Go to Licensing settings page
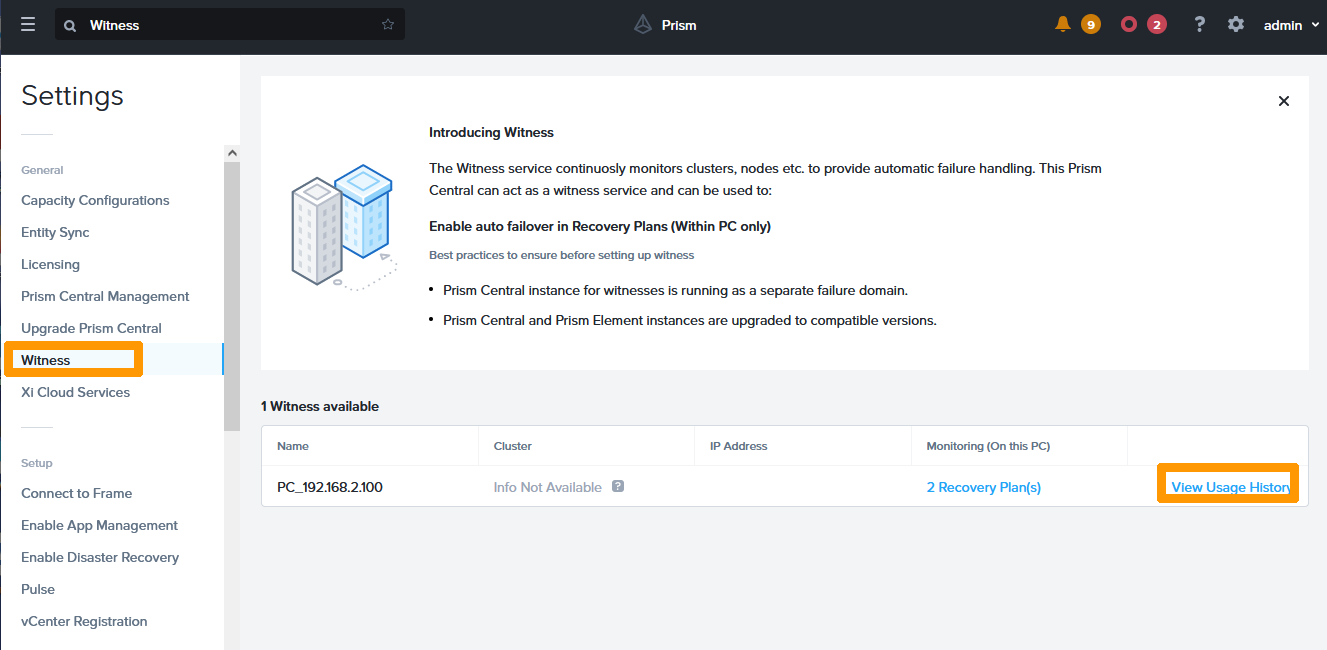 click(x=50, y=264)
